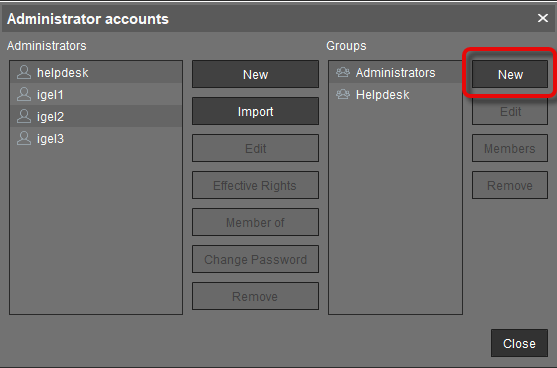Click the igel1 user icon
This screenshot has height=368, width=557.
[24, 94]
